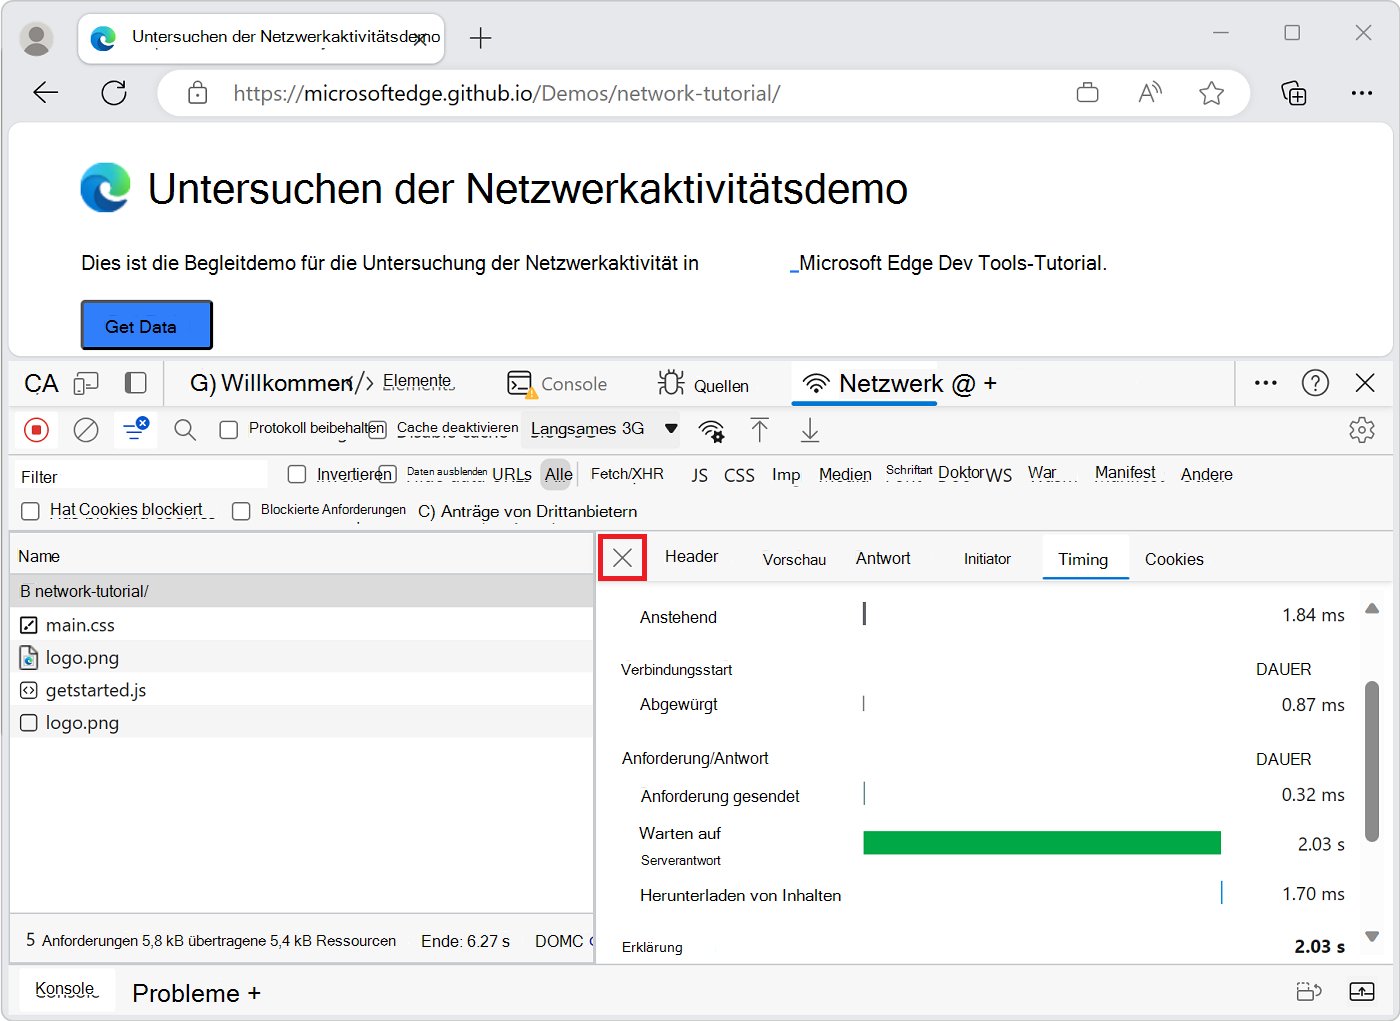Open the network search magnifier icon
Image resolution: width=1400 pixels, height=1021 pixels.
[x=184, y=430]
